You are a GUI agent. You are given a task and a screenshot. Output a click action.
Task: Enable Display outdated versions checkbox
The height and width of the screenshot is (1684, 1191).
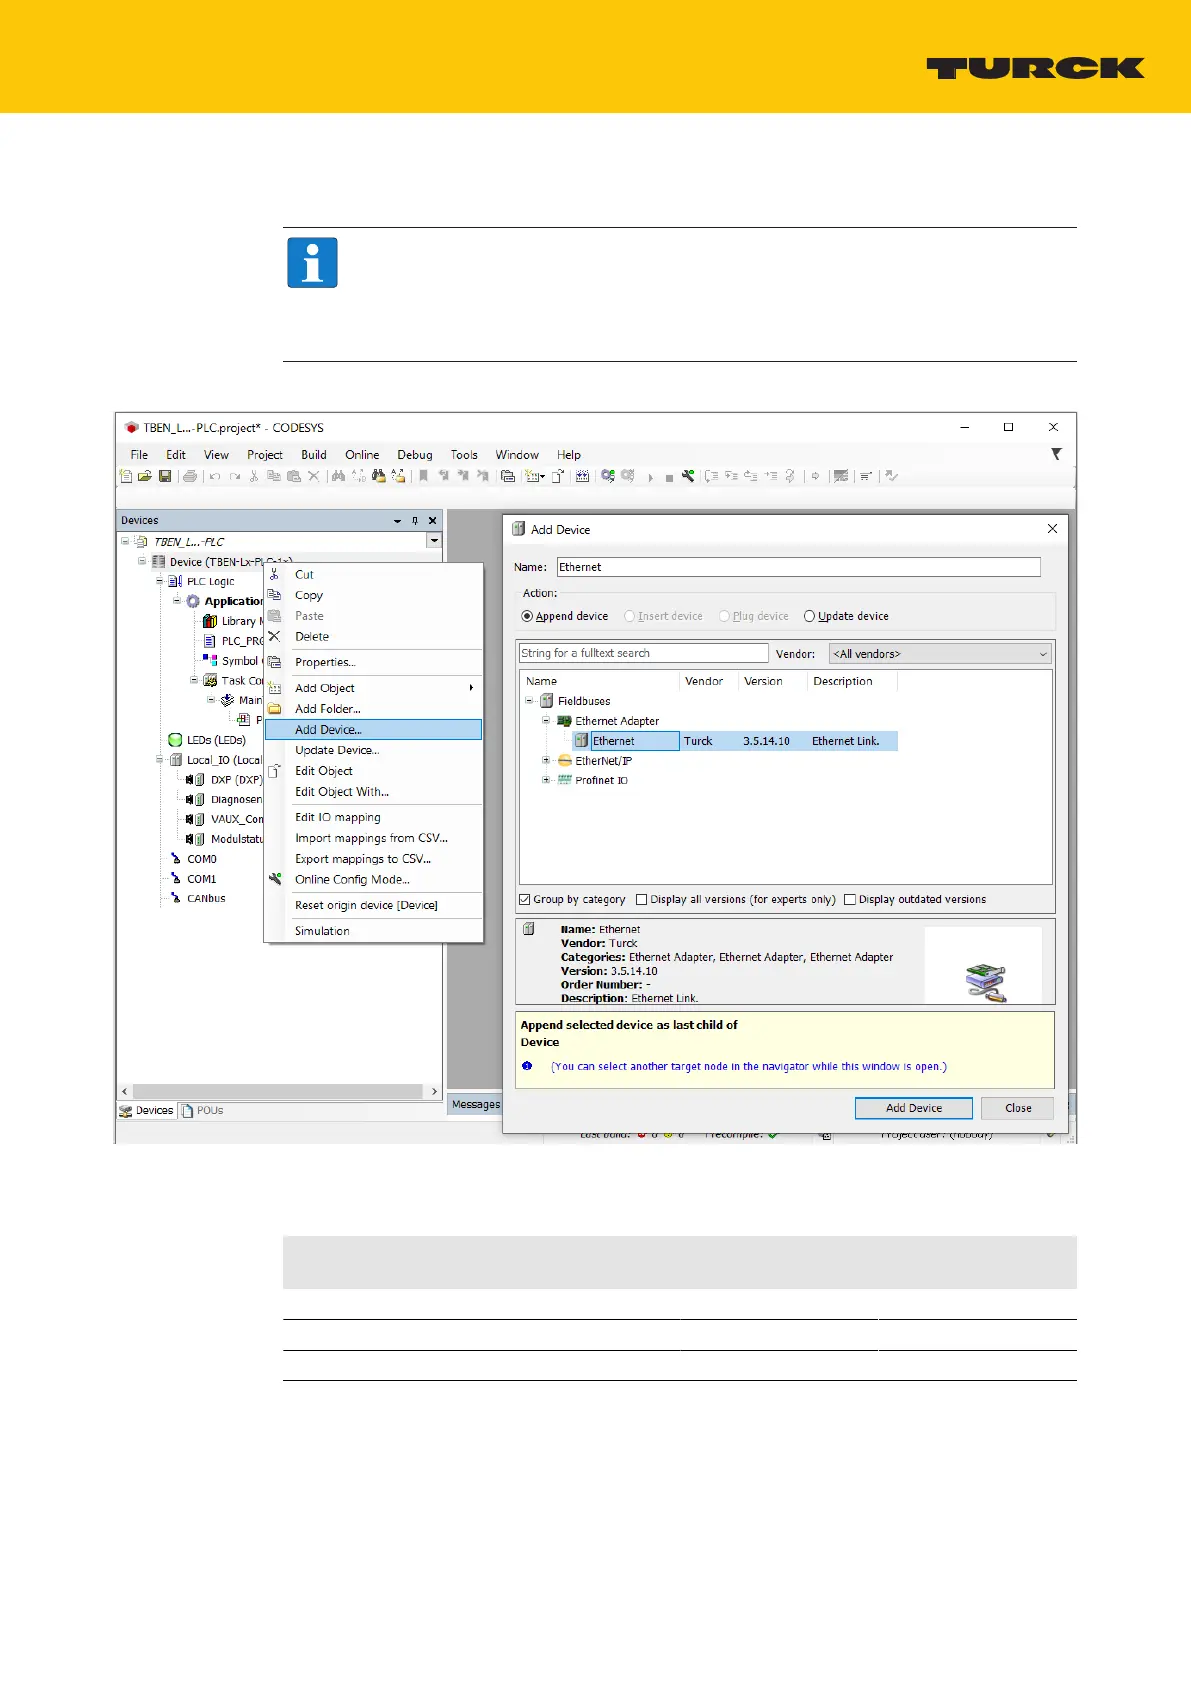click(850, 899)
